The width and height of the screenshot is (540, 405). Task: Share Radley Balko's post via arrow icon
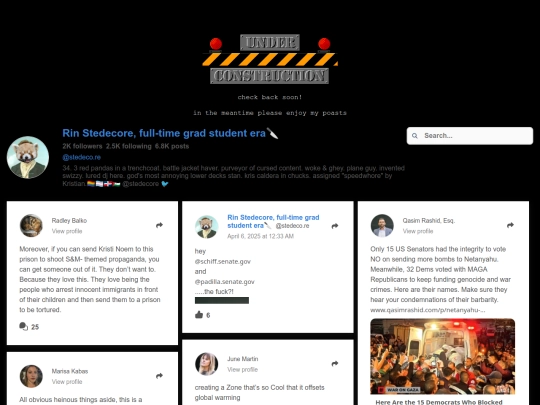click(x=159, y=225)
